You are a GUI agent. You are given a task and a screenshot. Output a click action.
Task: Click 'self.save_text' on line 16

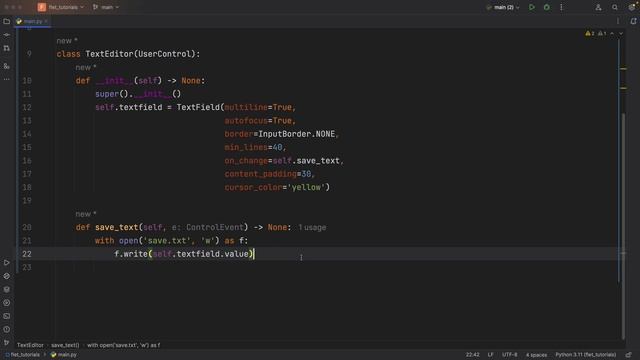(306, 161)
